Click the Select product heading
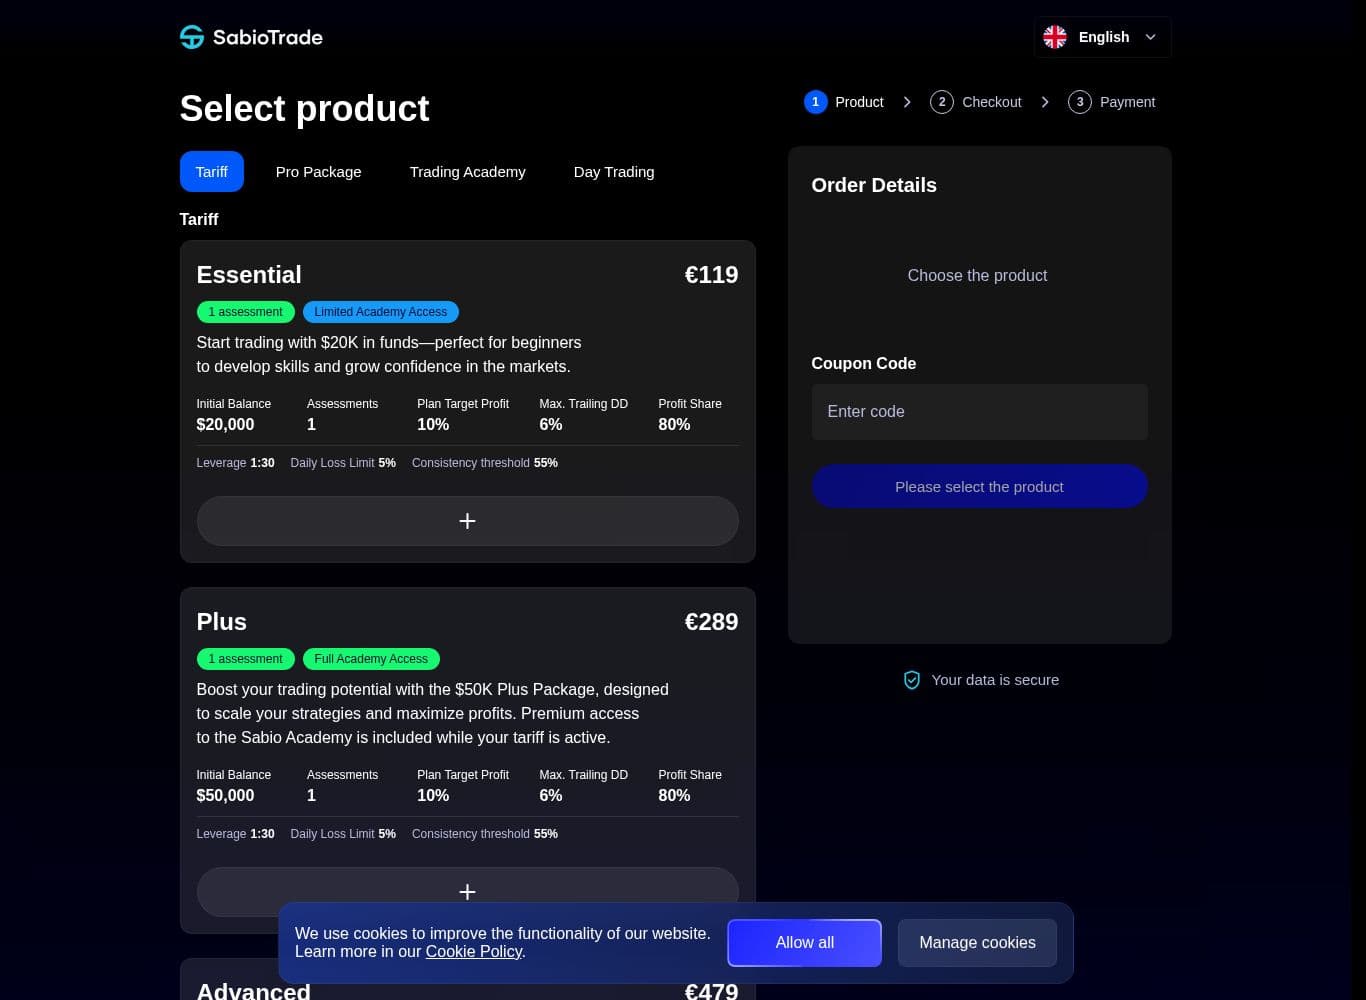Viewport: 1366px width, 1000px height. [x=305, y=108]
